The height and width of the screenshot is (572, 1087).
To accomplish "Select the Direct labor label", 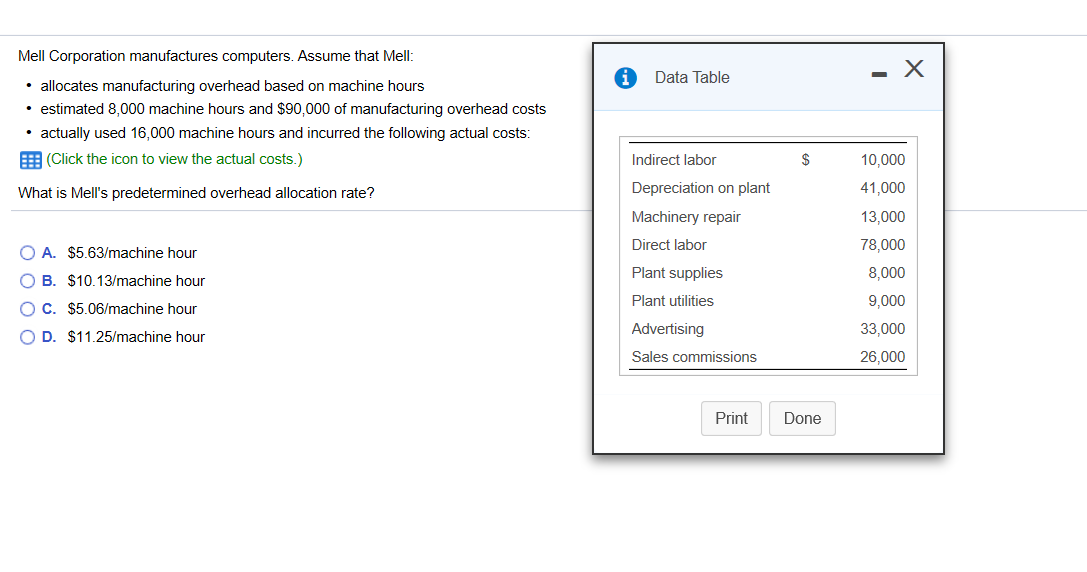I will coord(668,245).
